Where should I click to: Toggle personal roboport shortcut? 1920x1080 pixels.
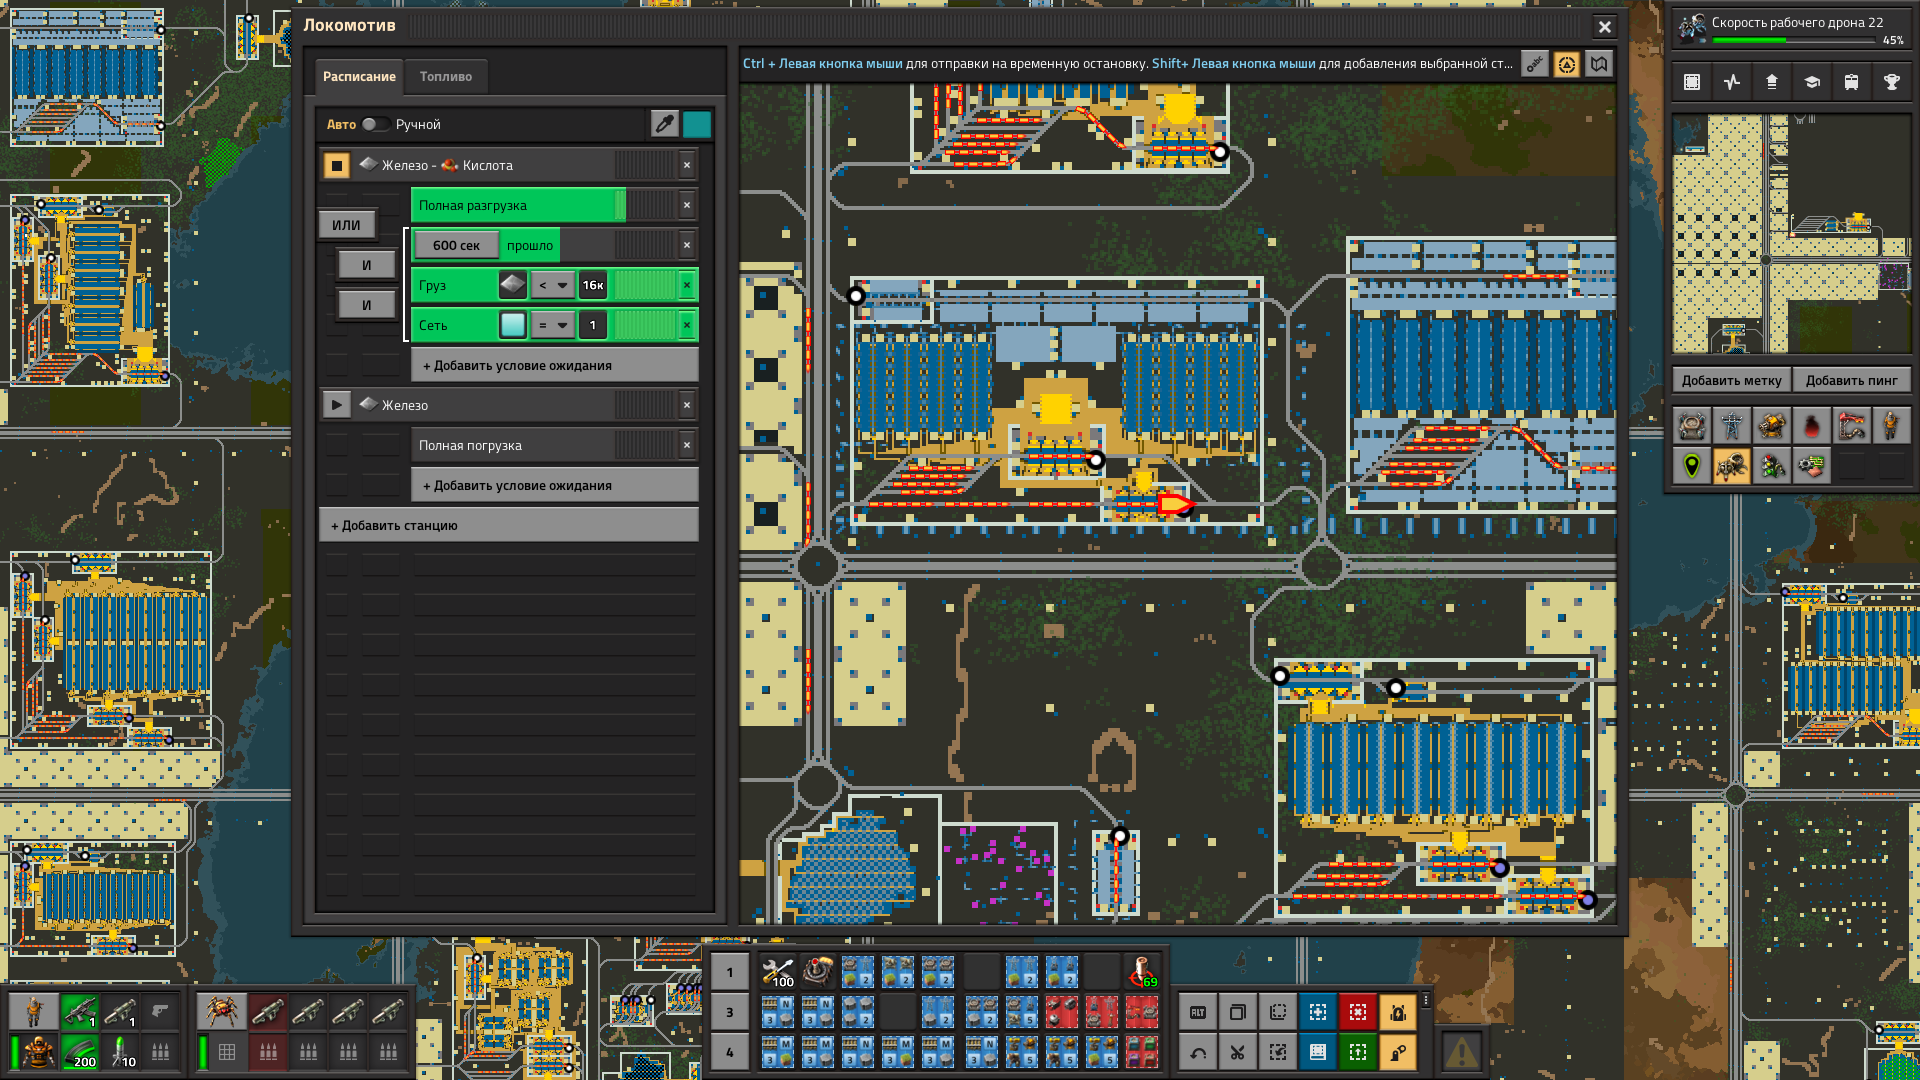click(1398, 1012)
